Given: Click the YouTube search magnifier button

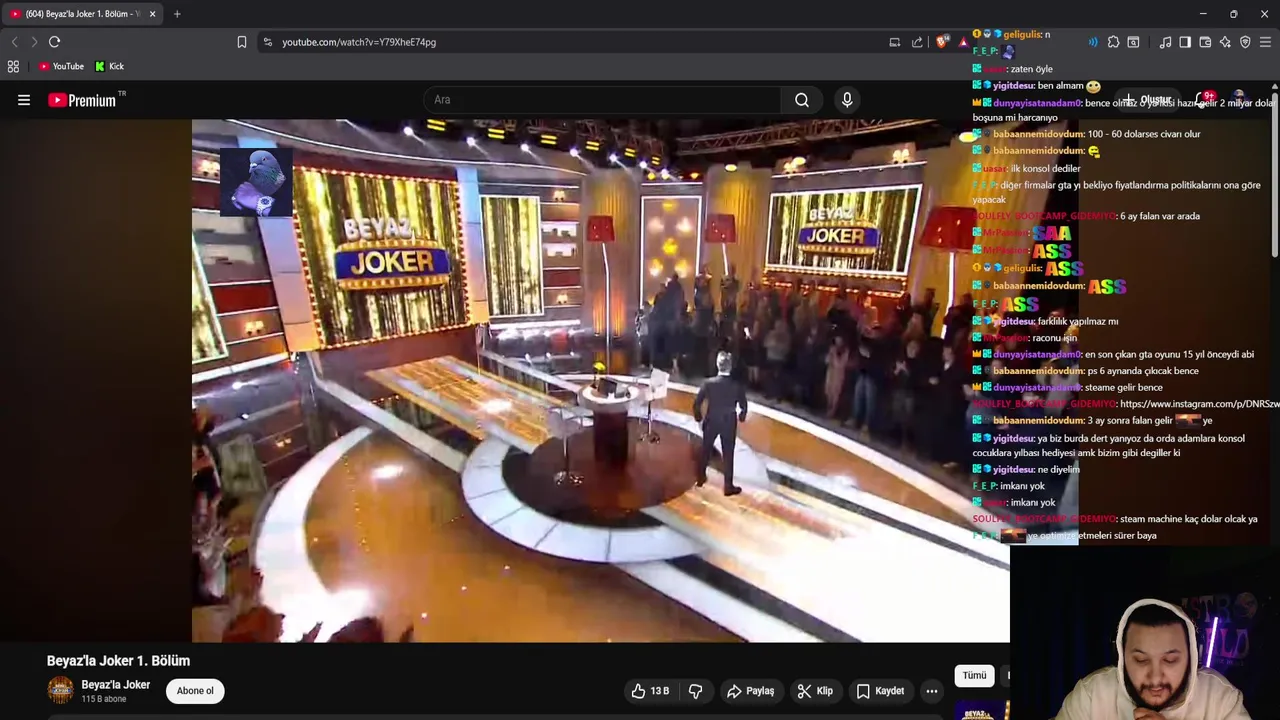Looking at the screenshot, I should 802,100.
